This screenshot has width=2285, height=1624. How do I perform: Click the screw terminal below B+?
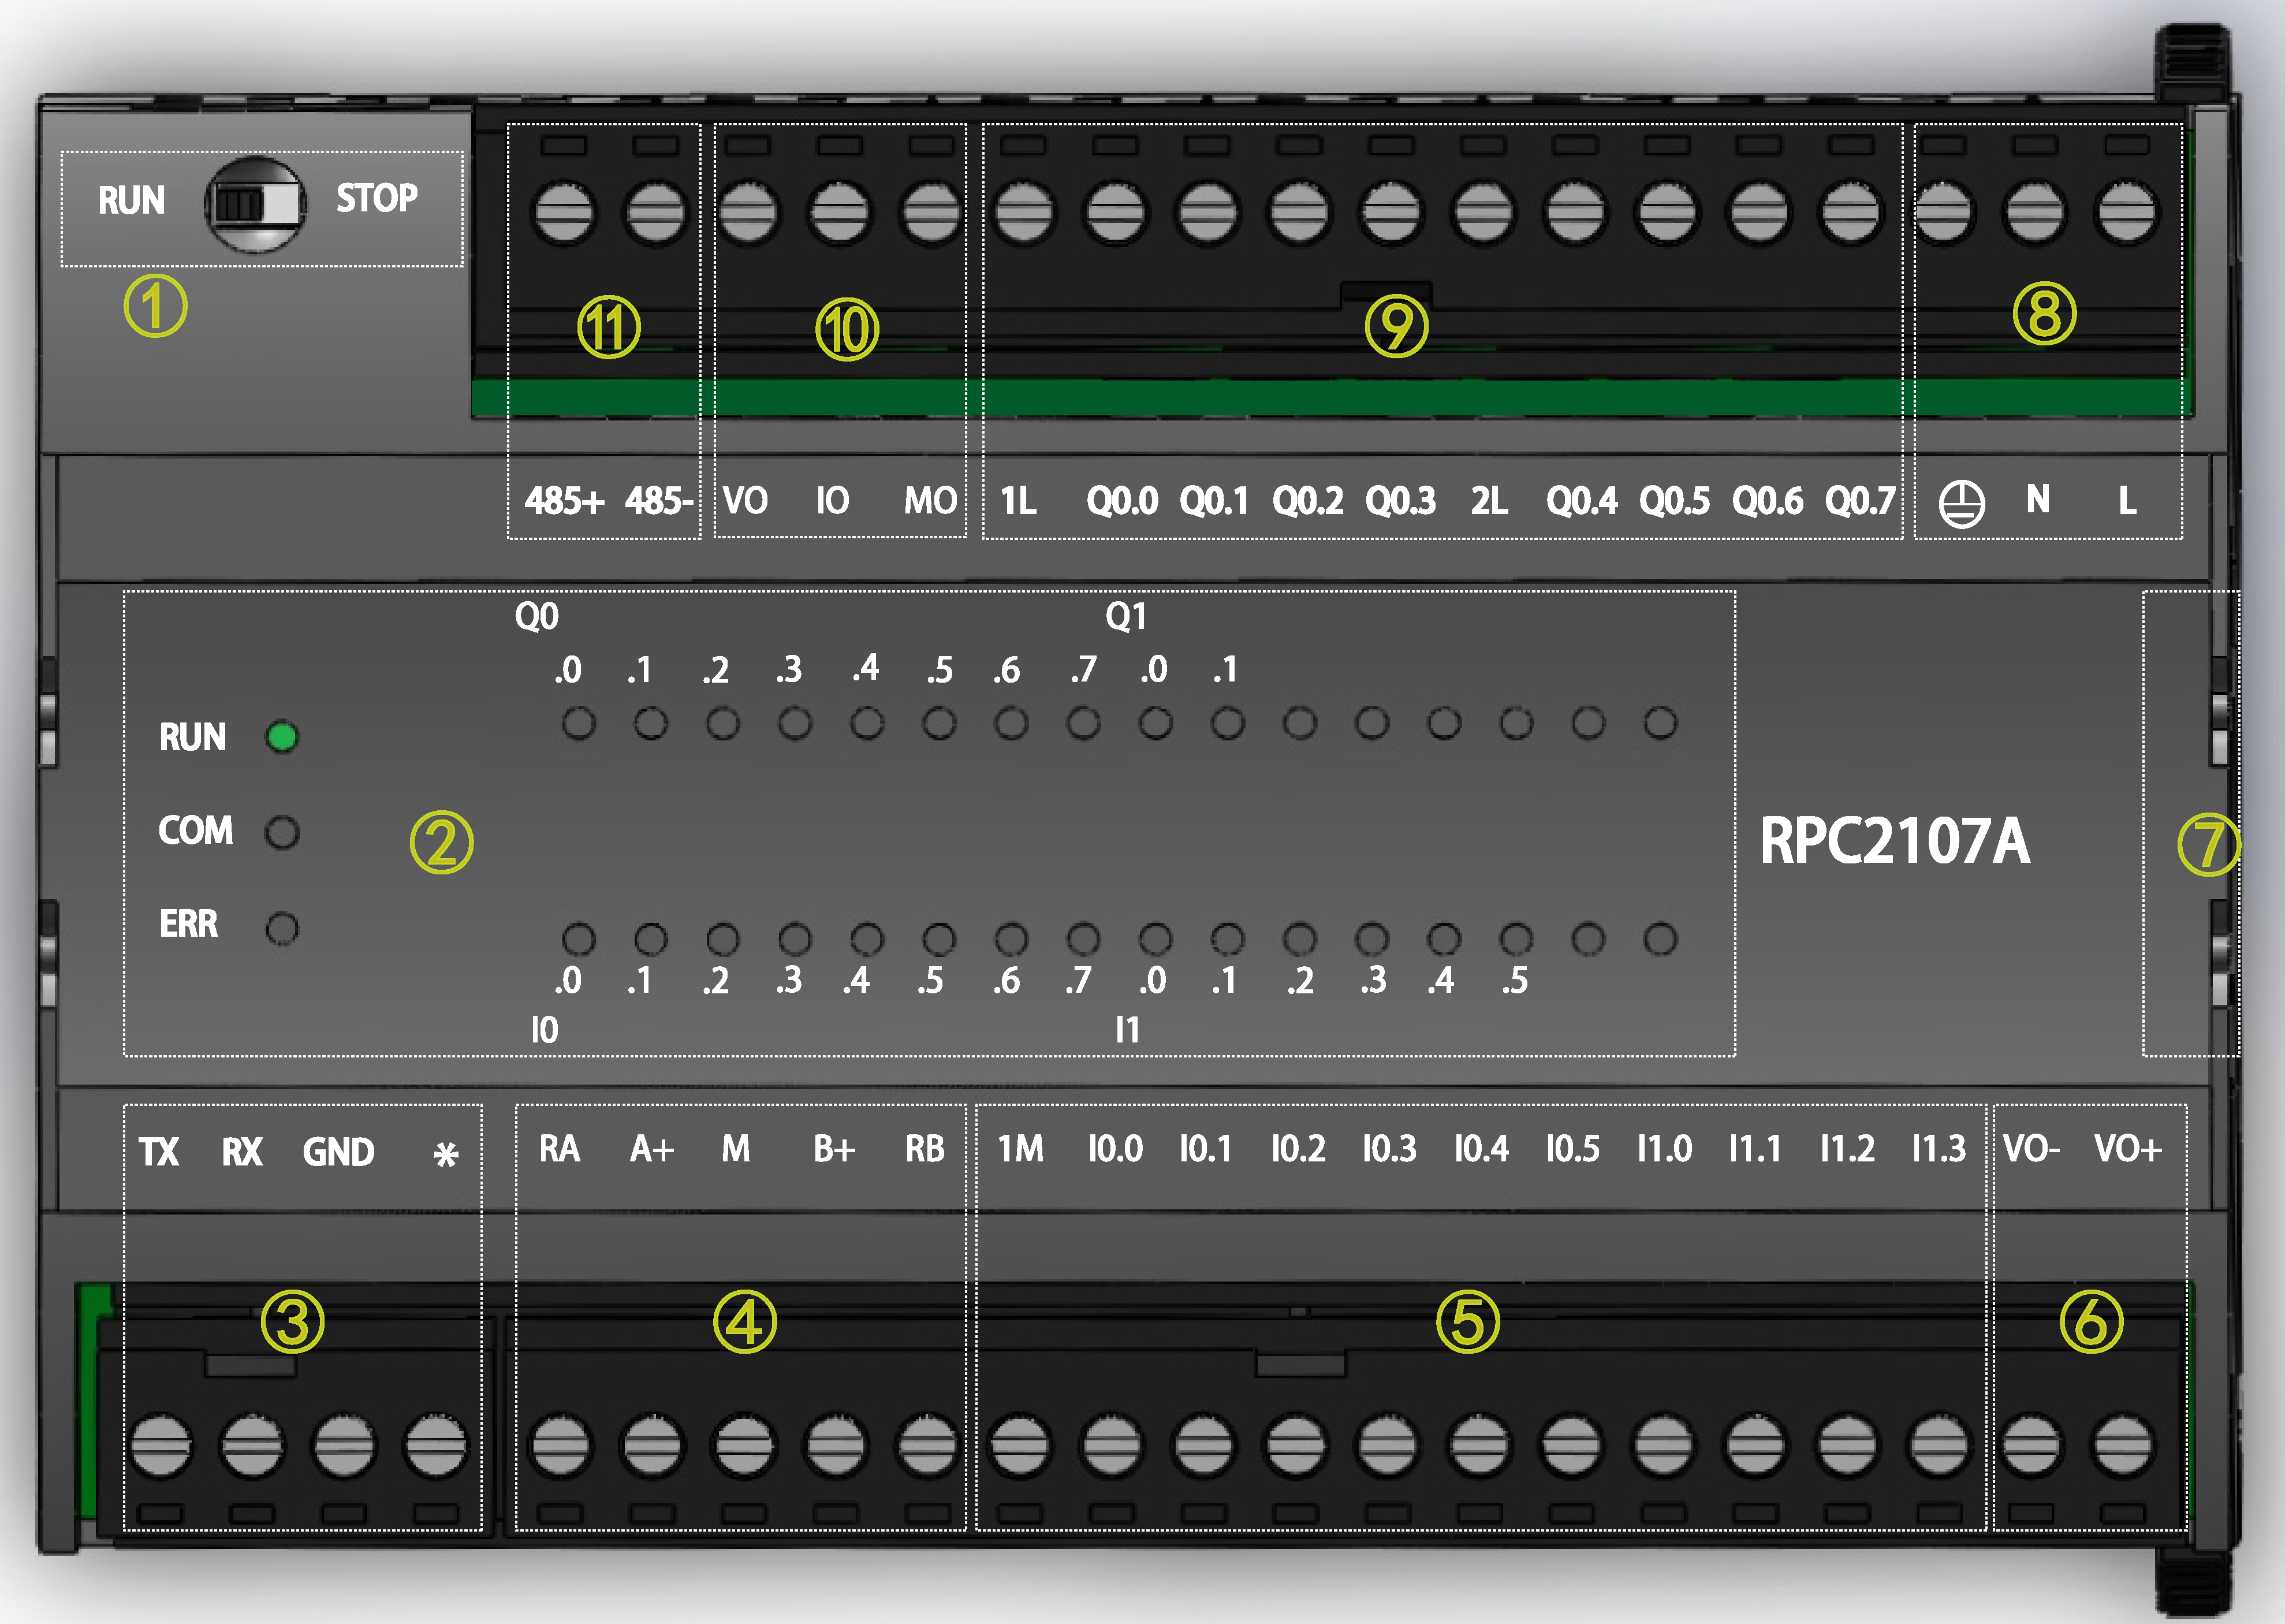tap(836, 1445)
